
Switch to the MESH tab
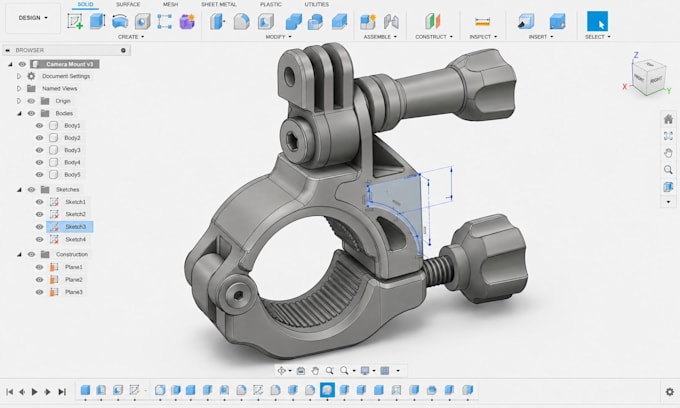[x=170, y=4]
